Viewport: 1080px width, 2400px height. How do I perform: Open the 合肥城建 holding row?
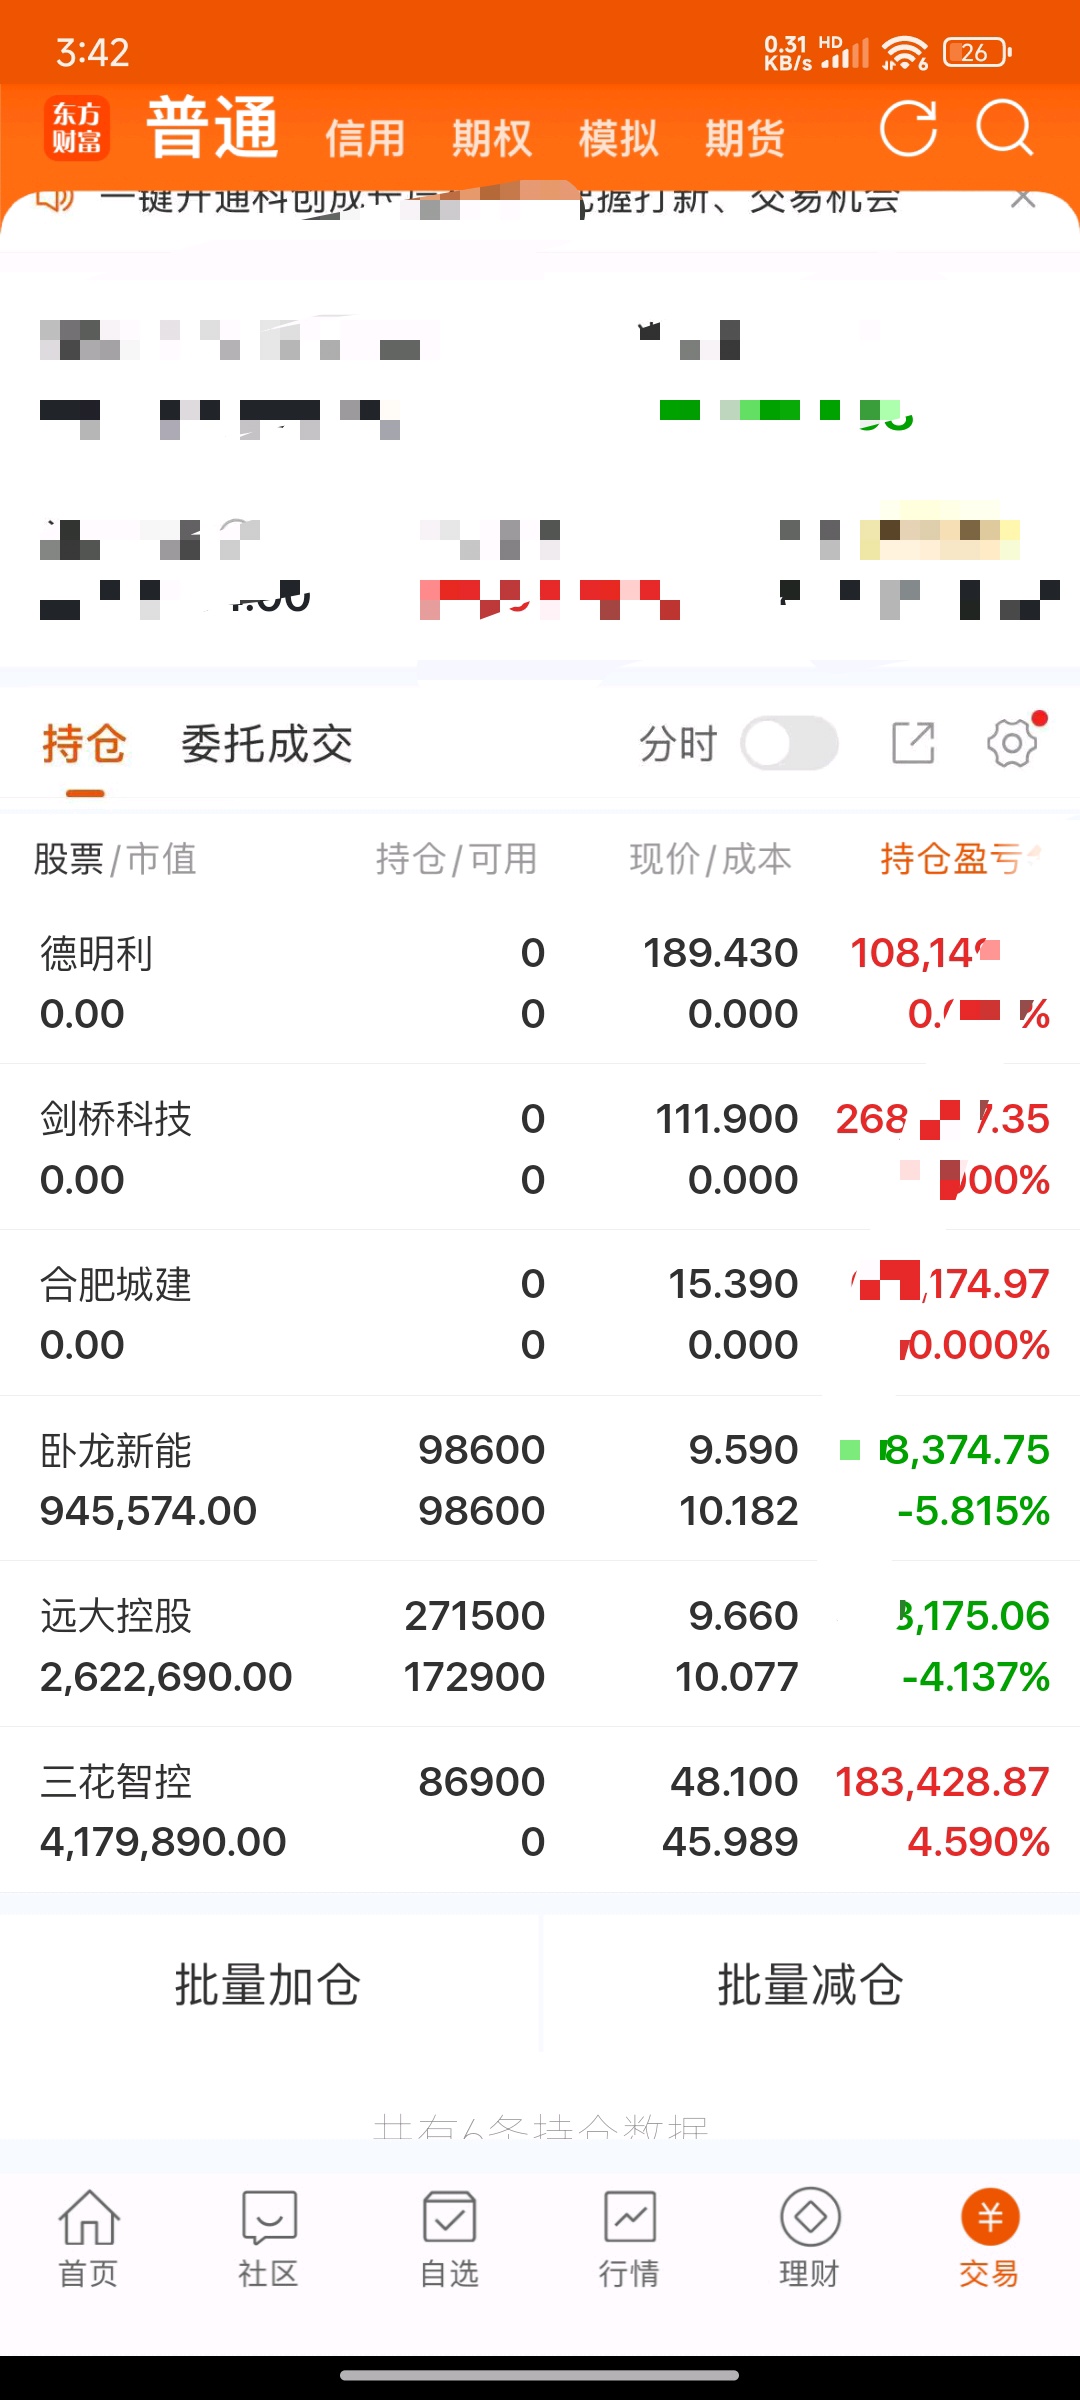pos(540,1313)
